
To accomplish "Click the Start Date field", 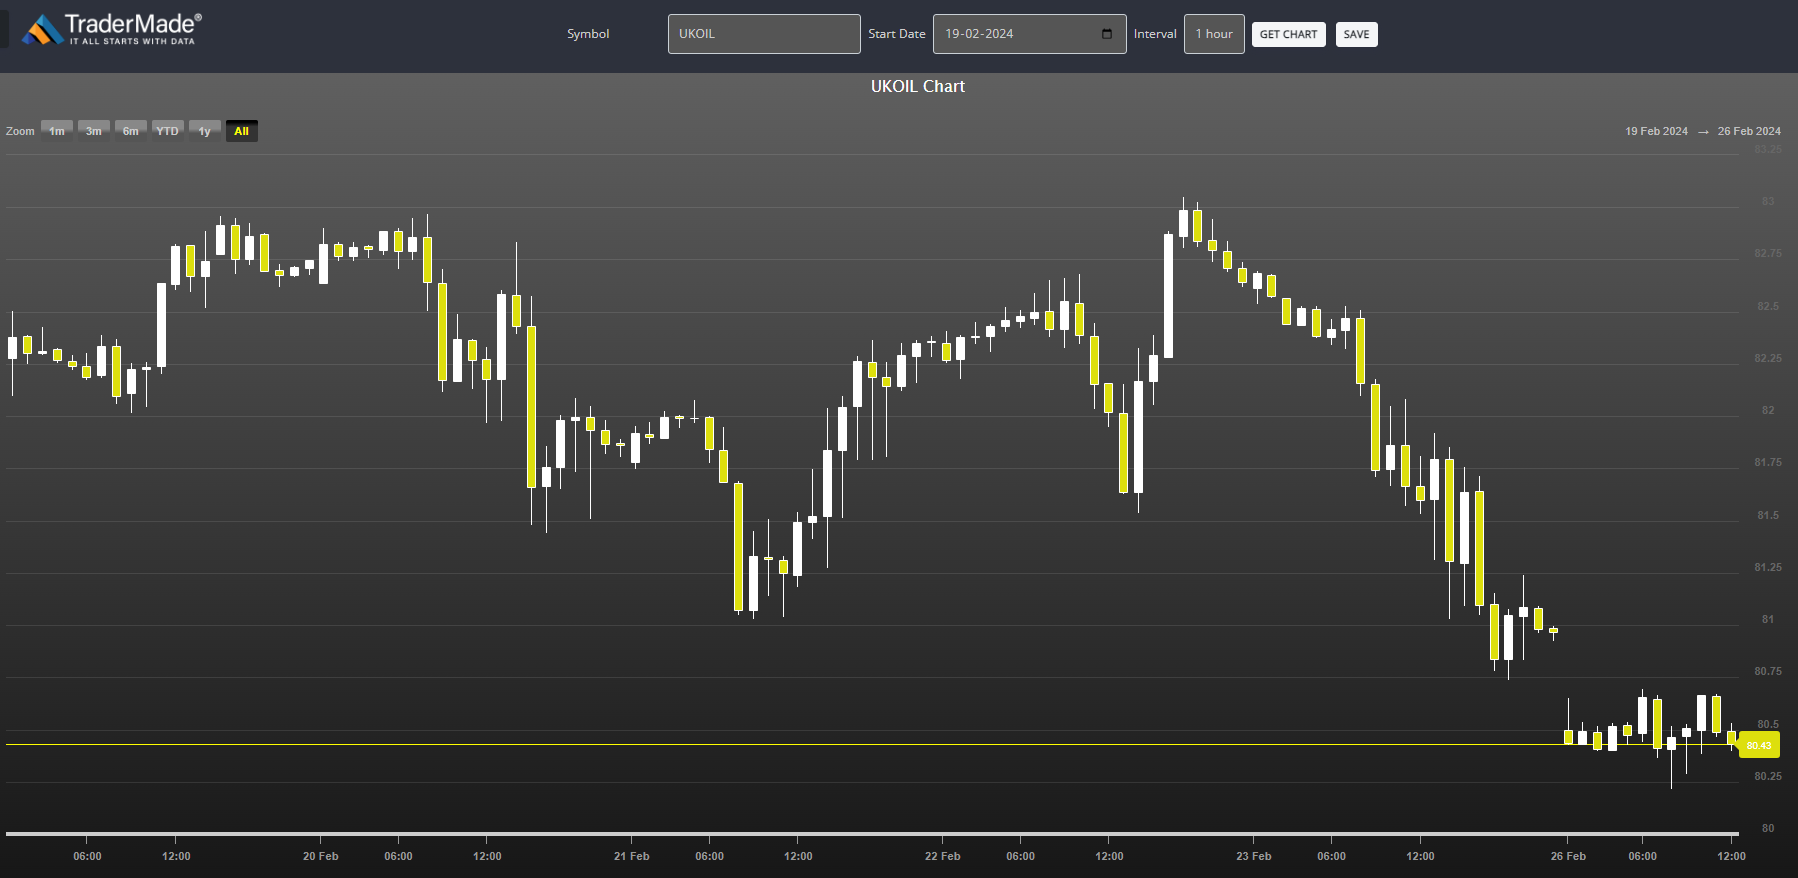I will 1029,34.
